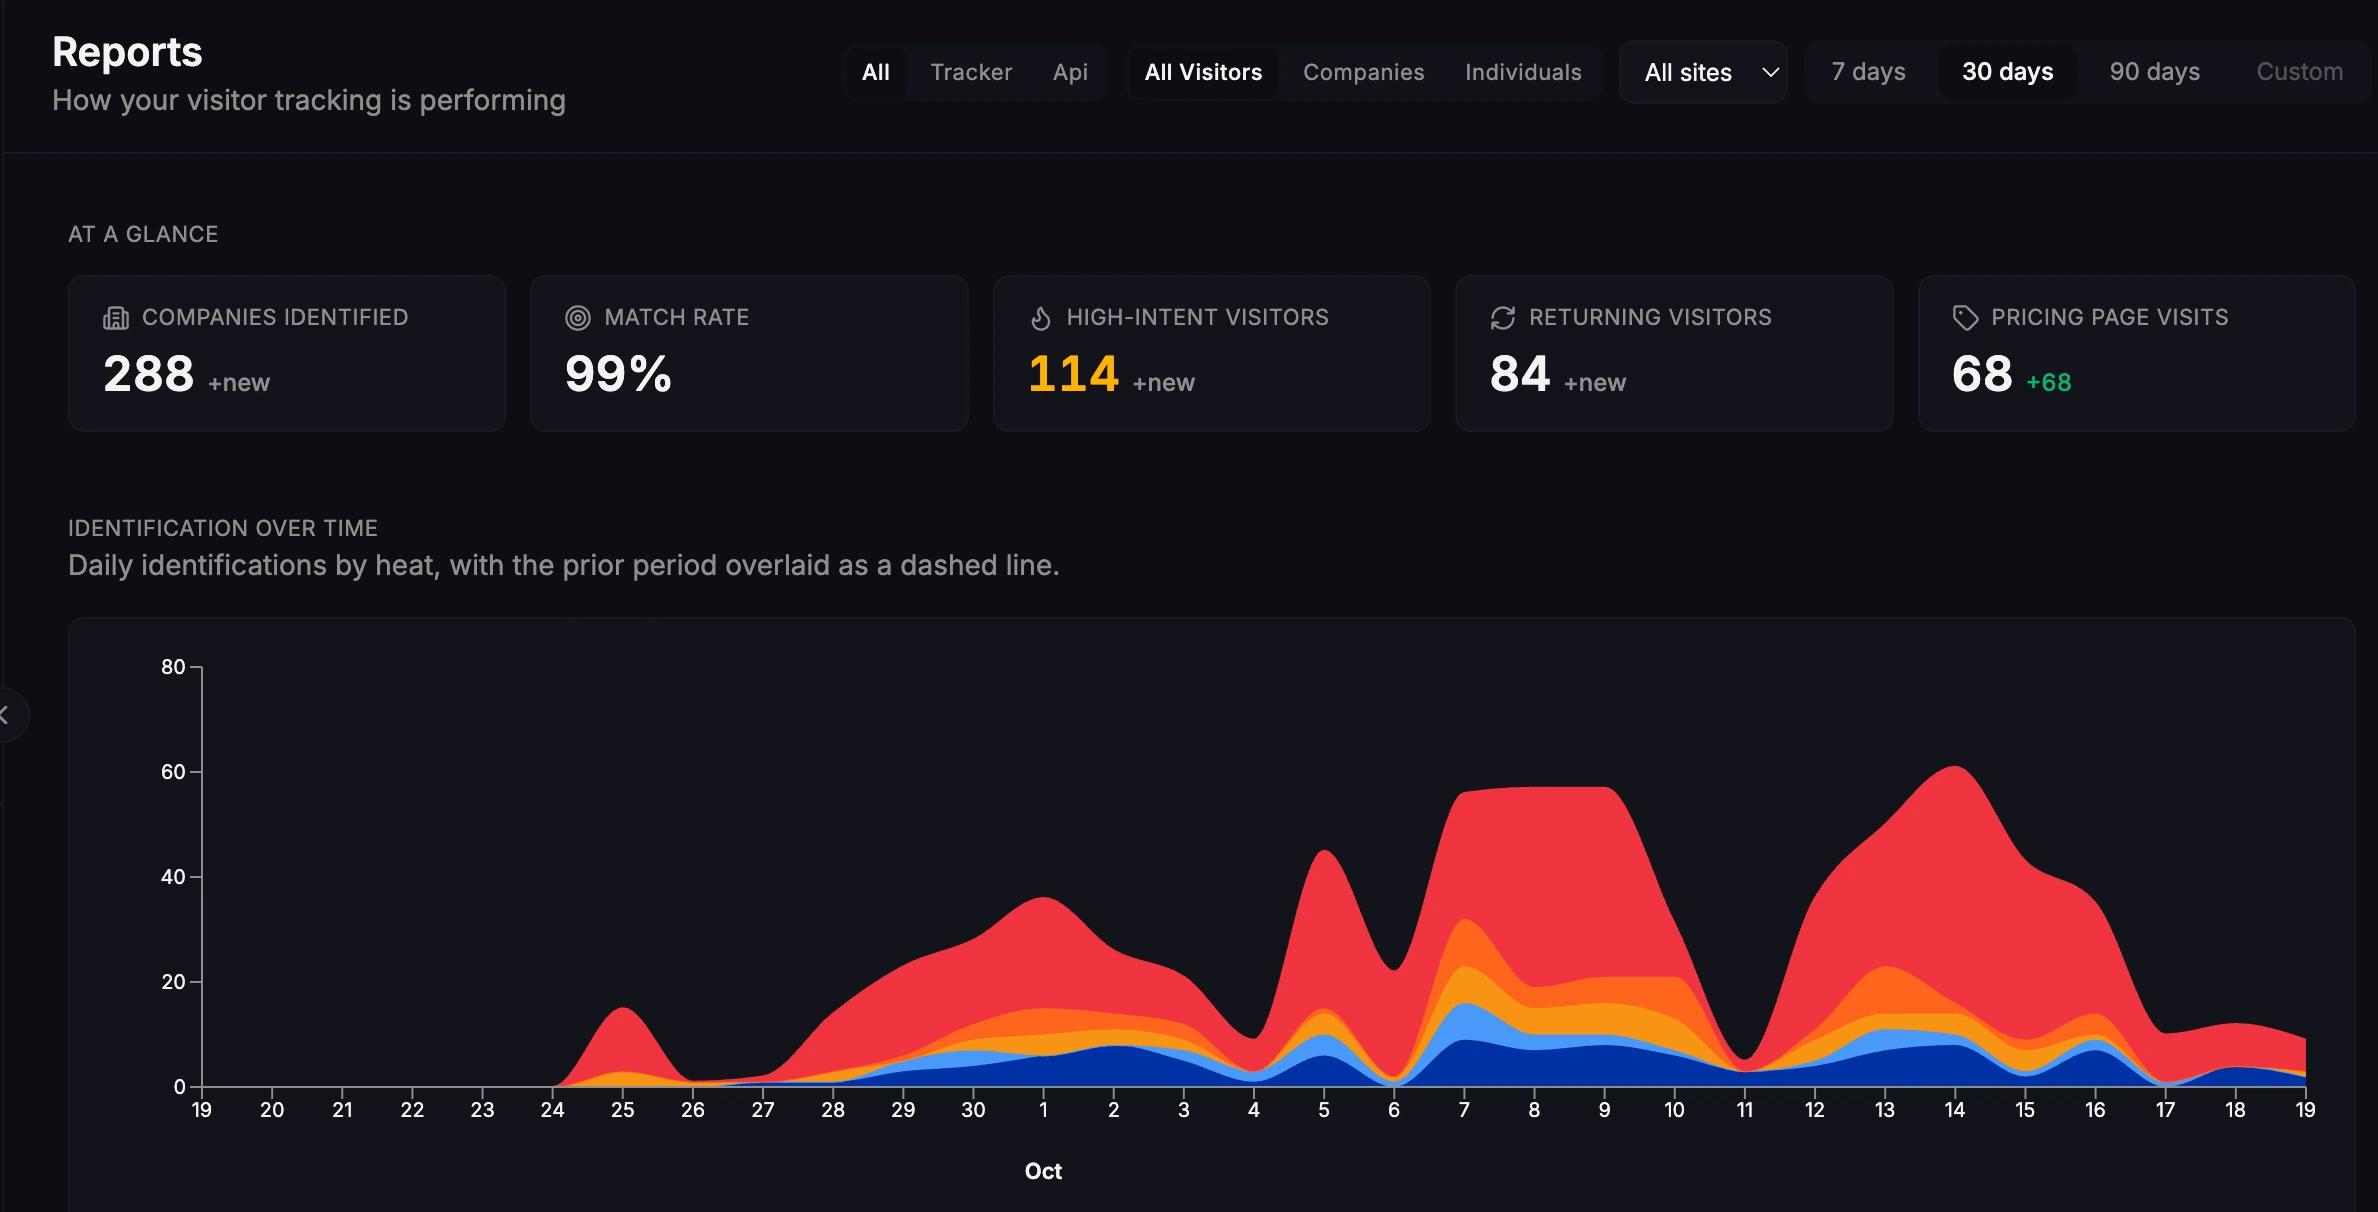Select the All Visitors filter

[x=1203, y=72]
